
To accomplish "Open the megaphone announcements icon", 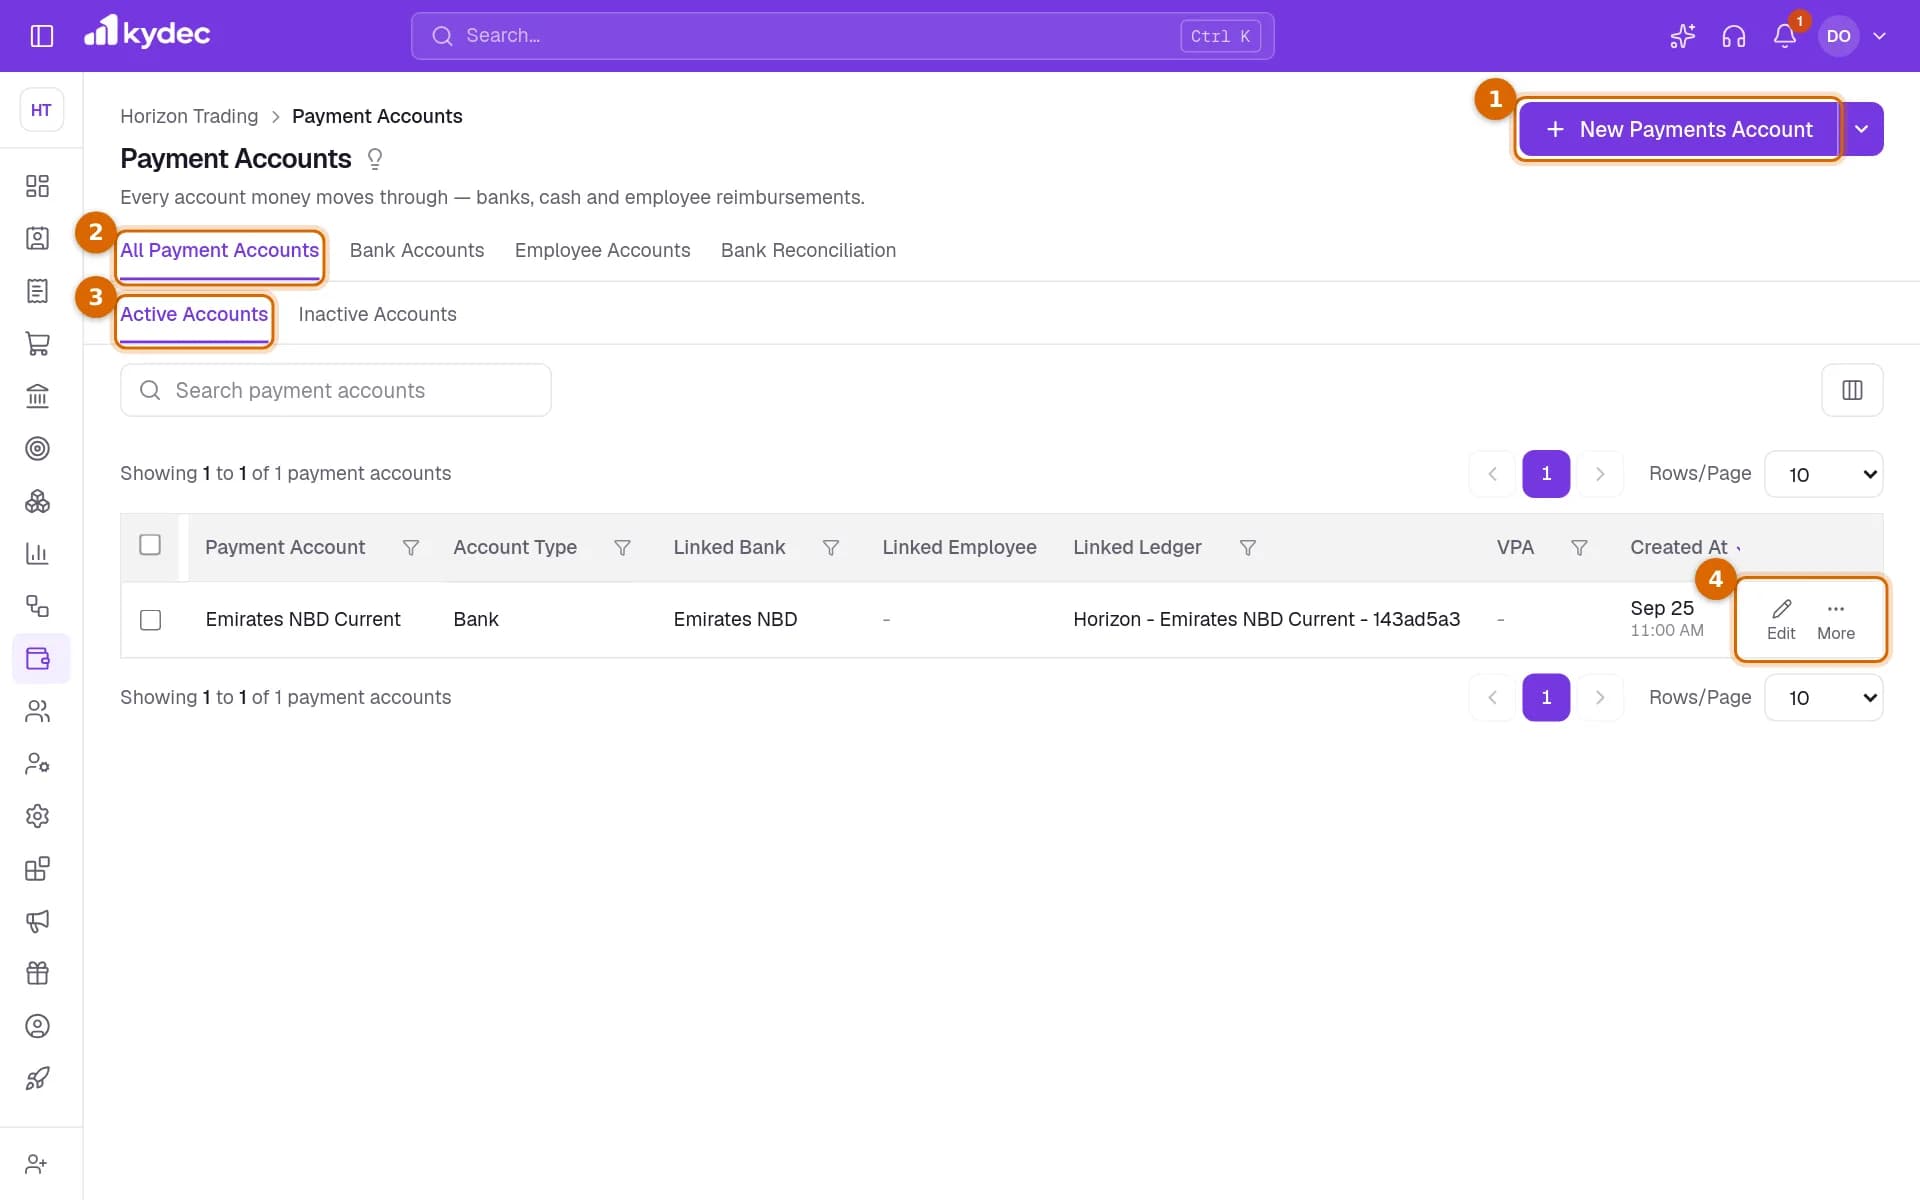I will click(37, 921).
